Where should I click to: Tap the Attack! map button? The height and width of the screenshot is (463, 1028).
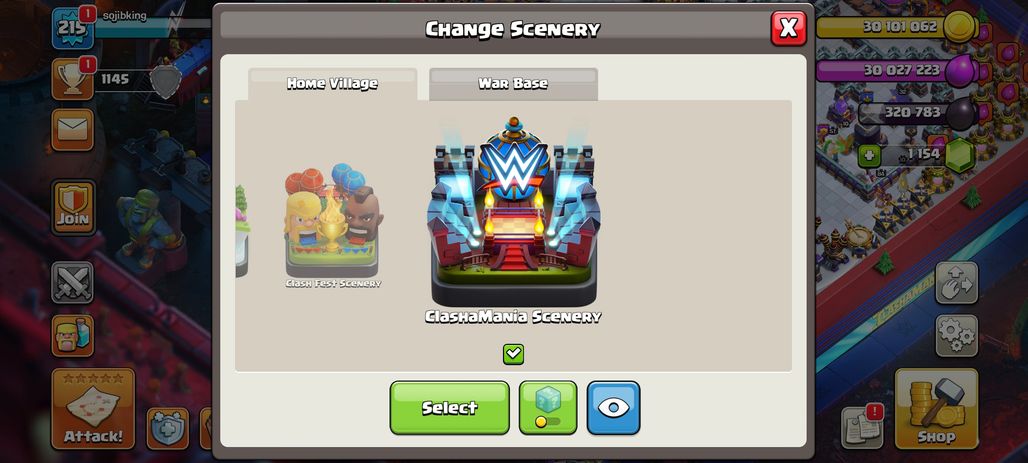pos(93,409)
